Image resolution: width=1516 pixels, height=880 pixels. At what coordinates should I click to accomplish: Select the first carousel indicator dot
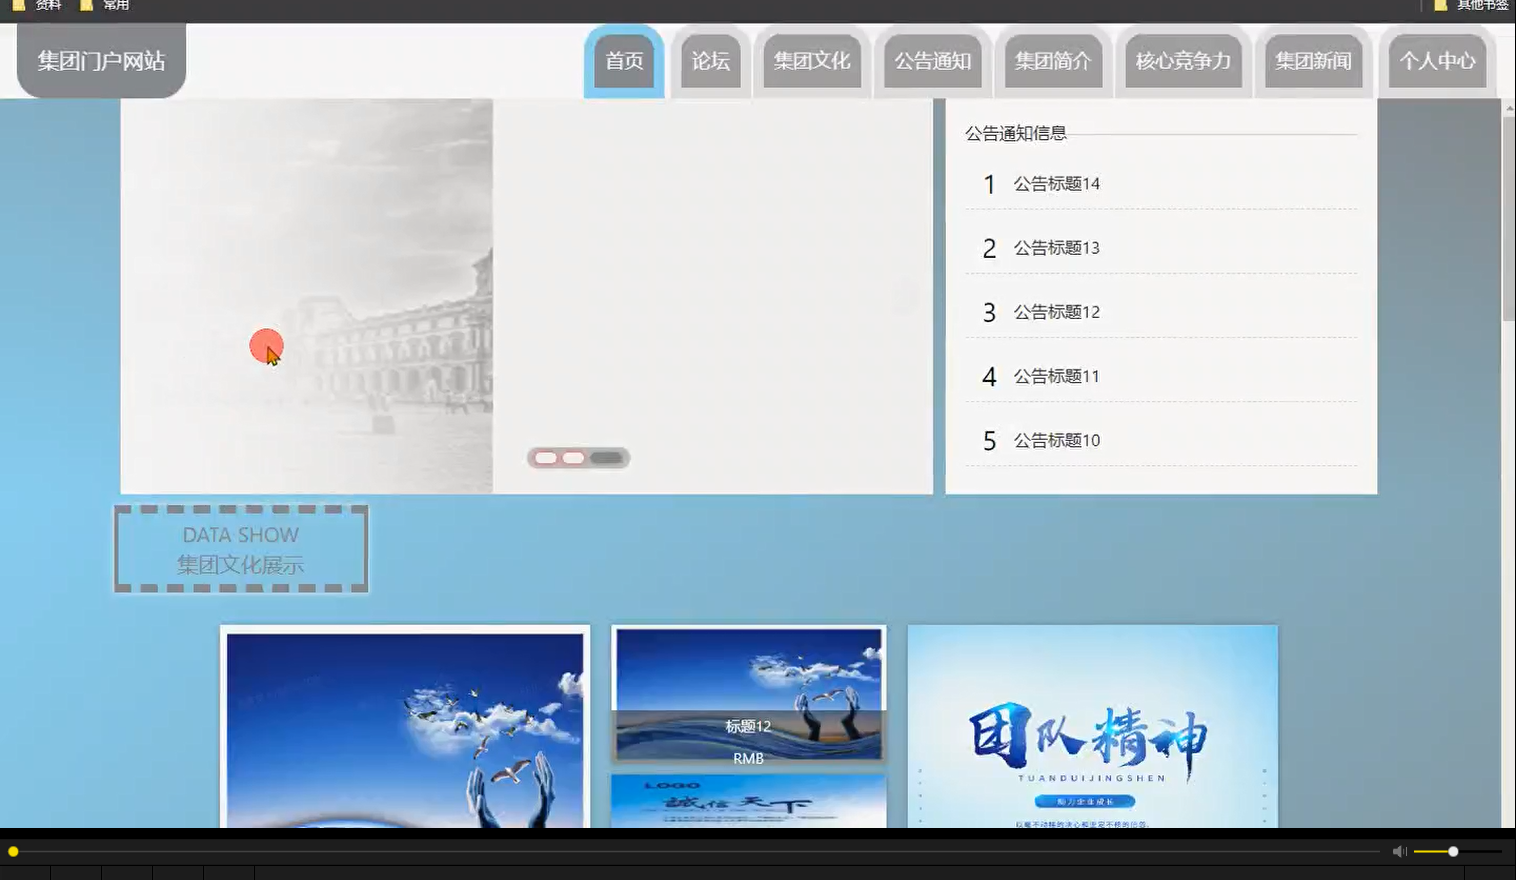546,457
